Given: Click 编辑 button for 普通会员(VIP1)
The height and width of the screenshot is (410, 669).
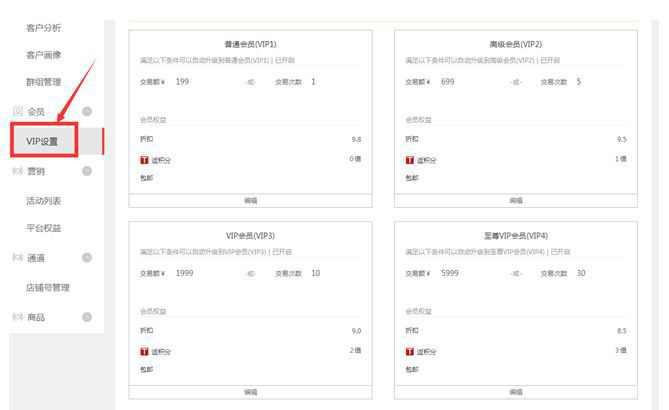Looking at the screenshot, I should (x=250, y=201).
